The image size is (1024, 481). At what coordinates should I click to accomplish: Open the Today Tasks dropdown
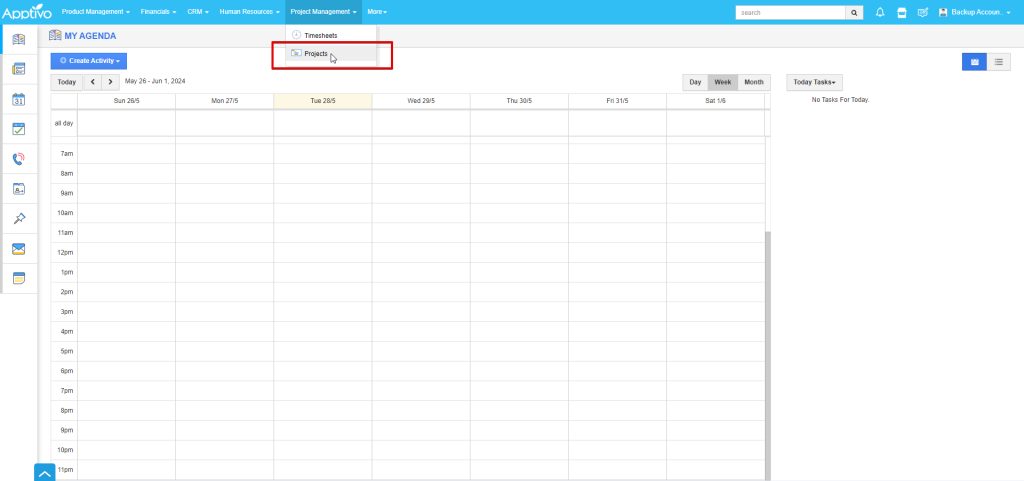pyautogui.click(x=813, y=82)
